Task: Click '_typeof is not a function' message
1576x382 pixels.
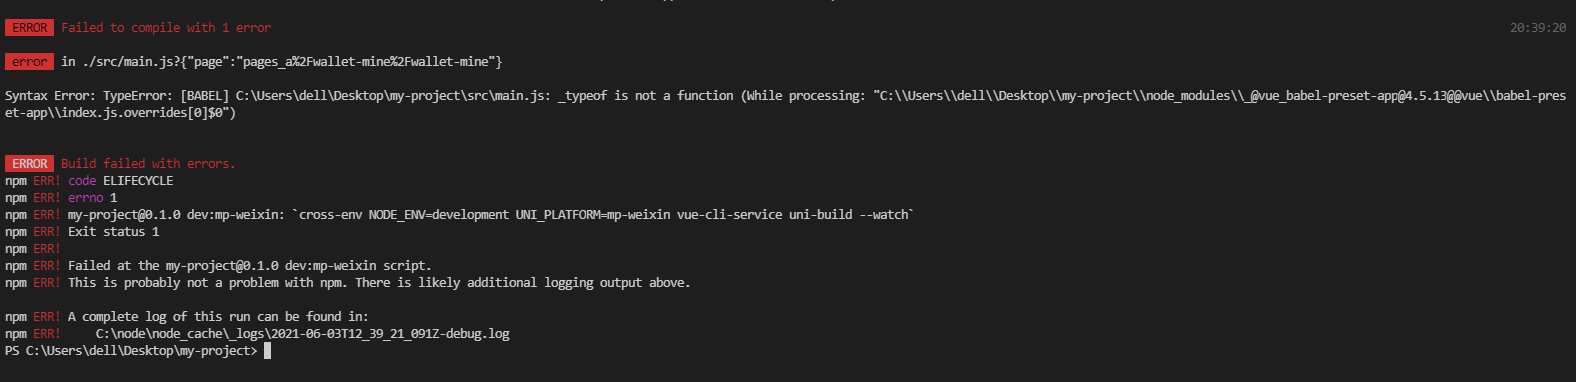Action: pos(646,96)
